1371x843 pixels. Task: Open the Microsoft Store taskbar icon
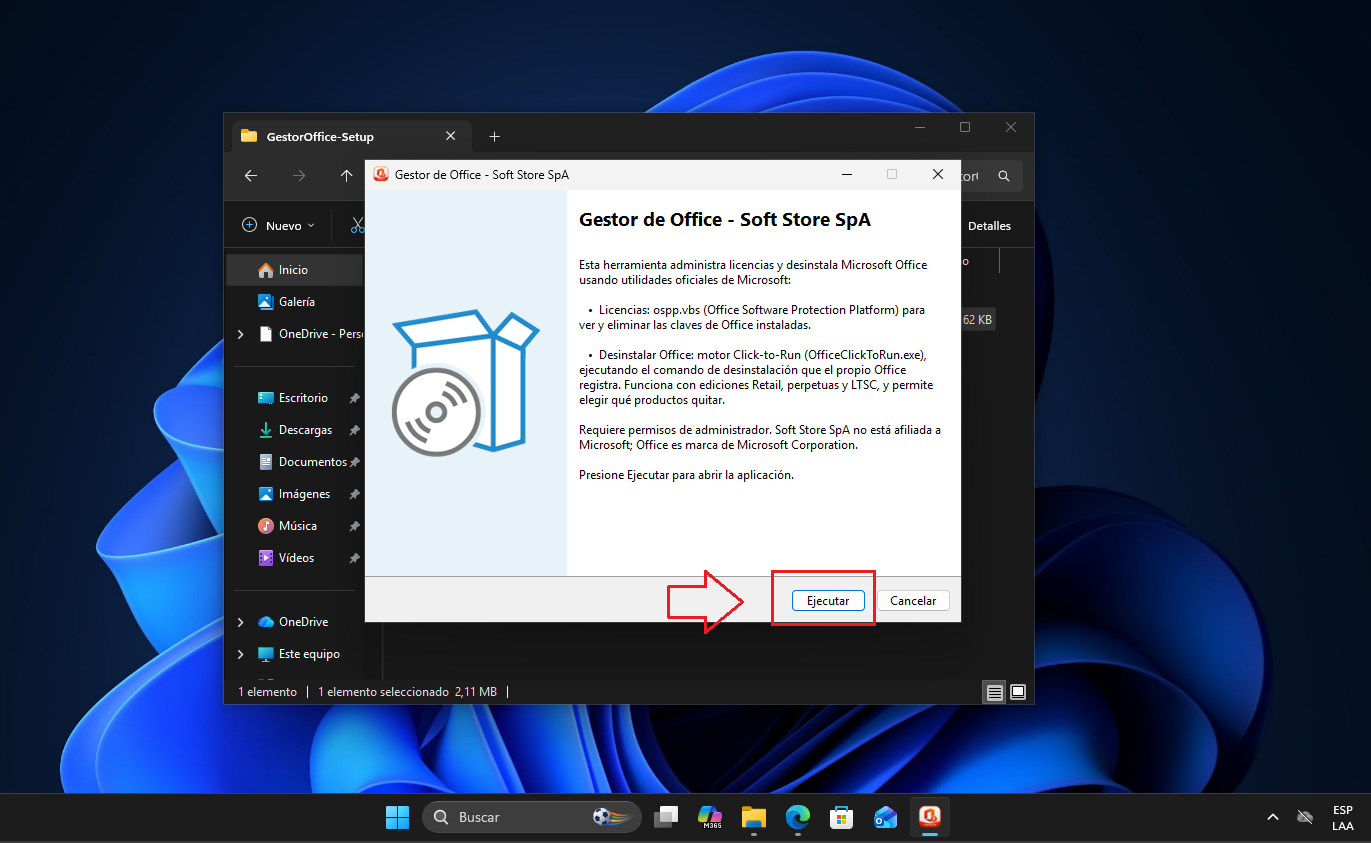point(841,817)
